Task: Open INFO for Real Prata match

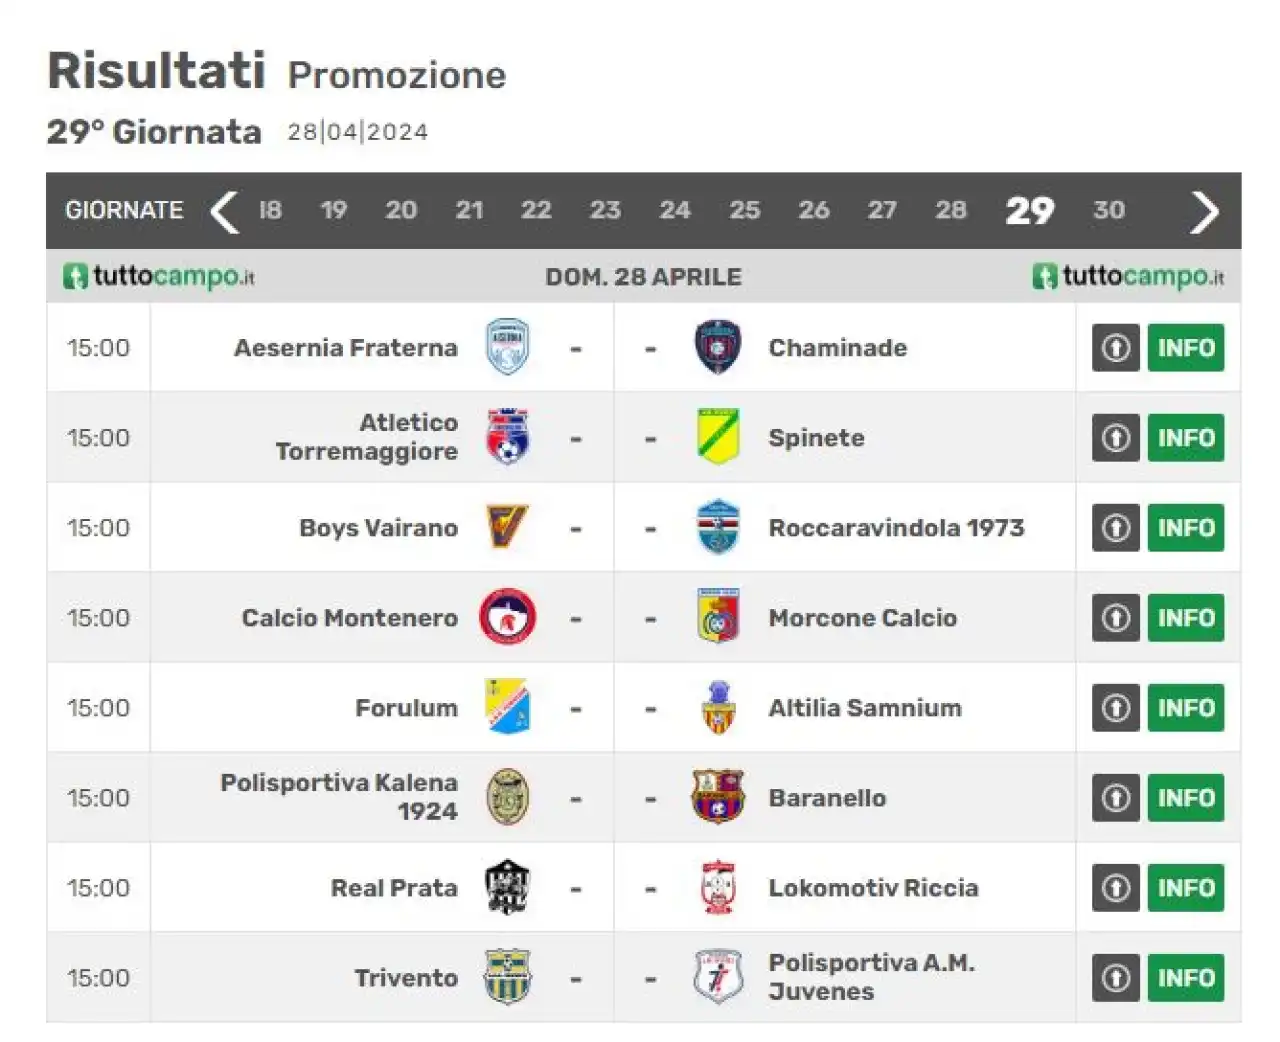Action: [1186, 888]
